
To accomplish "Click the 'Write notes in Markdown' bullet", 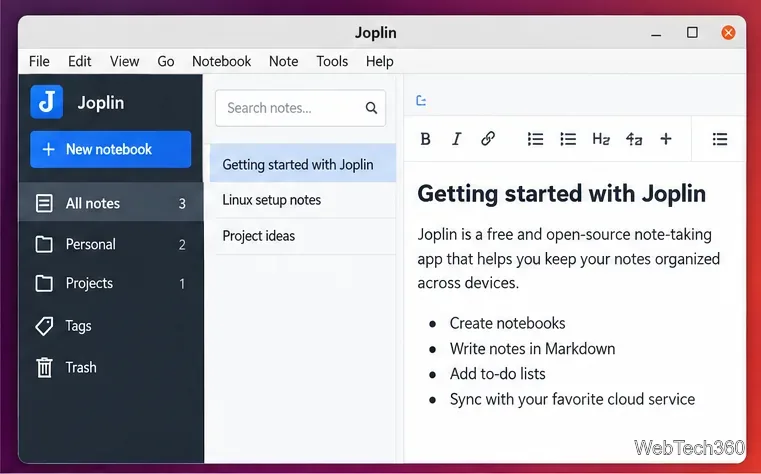I will 532,348.
